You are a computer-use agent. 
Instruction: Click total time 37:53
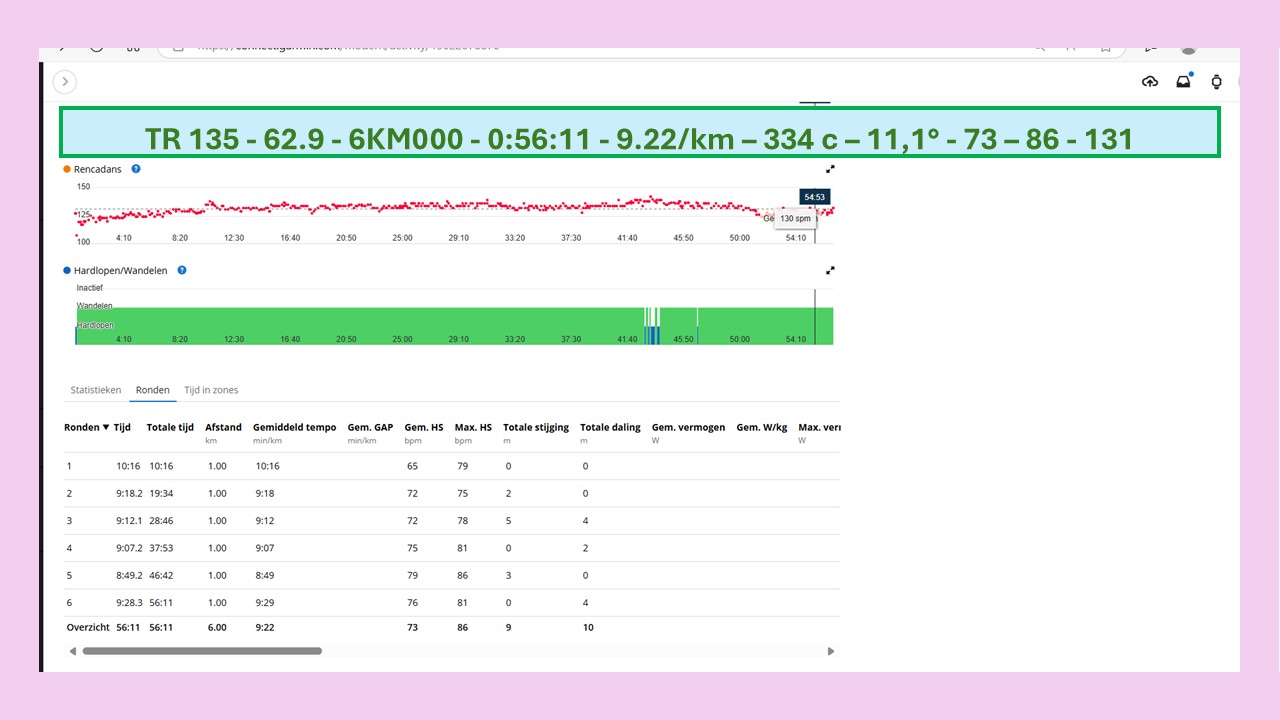point(162,548)
